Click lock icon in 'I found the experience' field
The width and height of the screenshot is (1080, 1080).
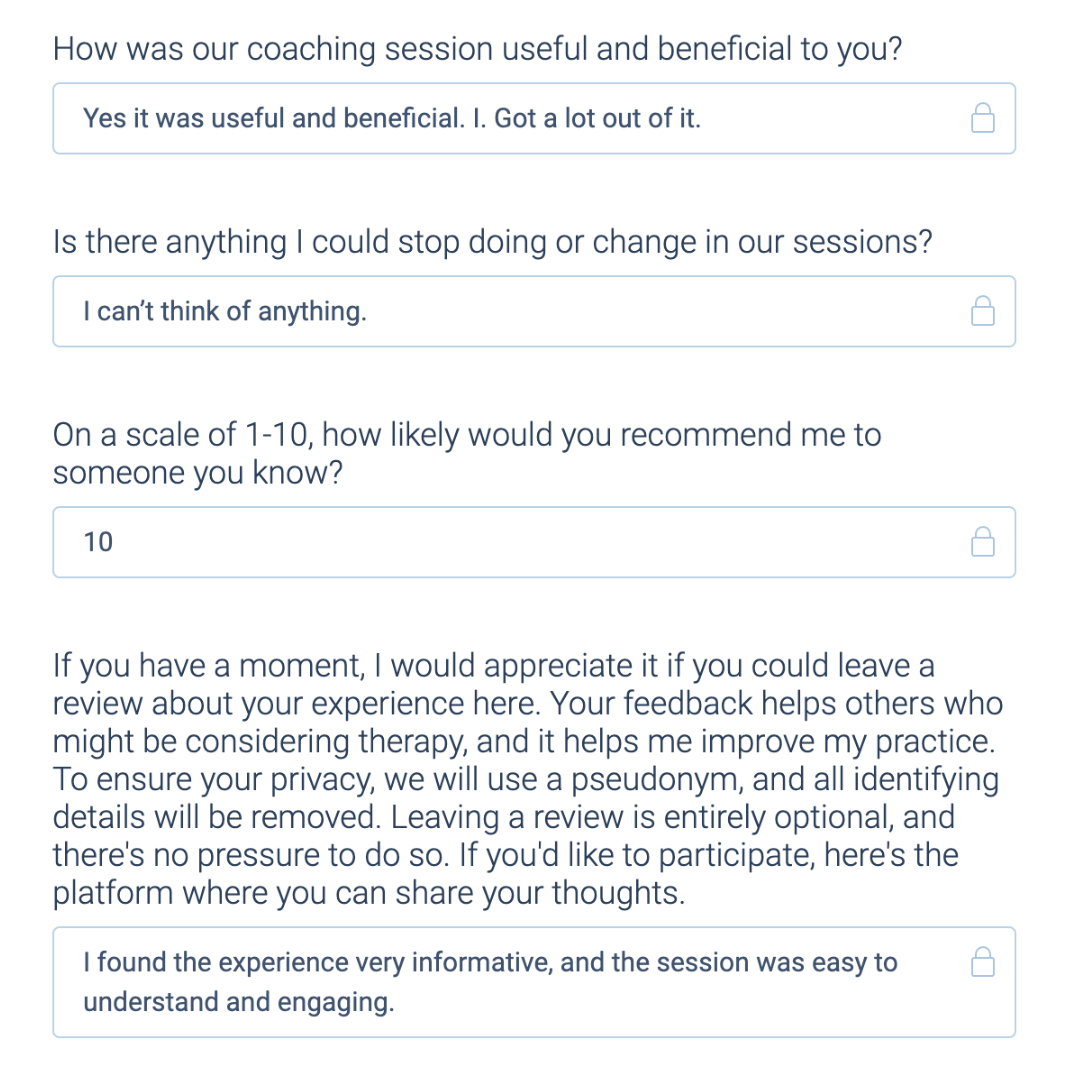pos(982,962)
